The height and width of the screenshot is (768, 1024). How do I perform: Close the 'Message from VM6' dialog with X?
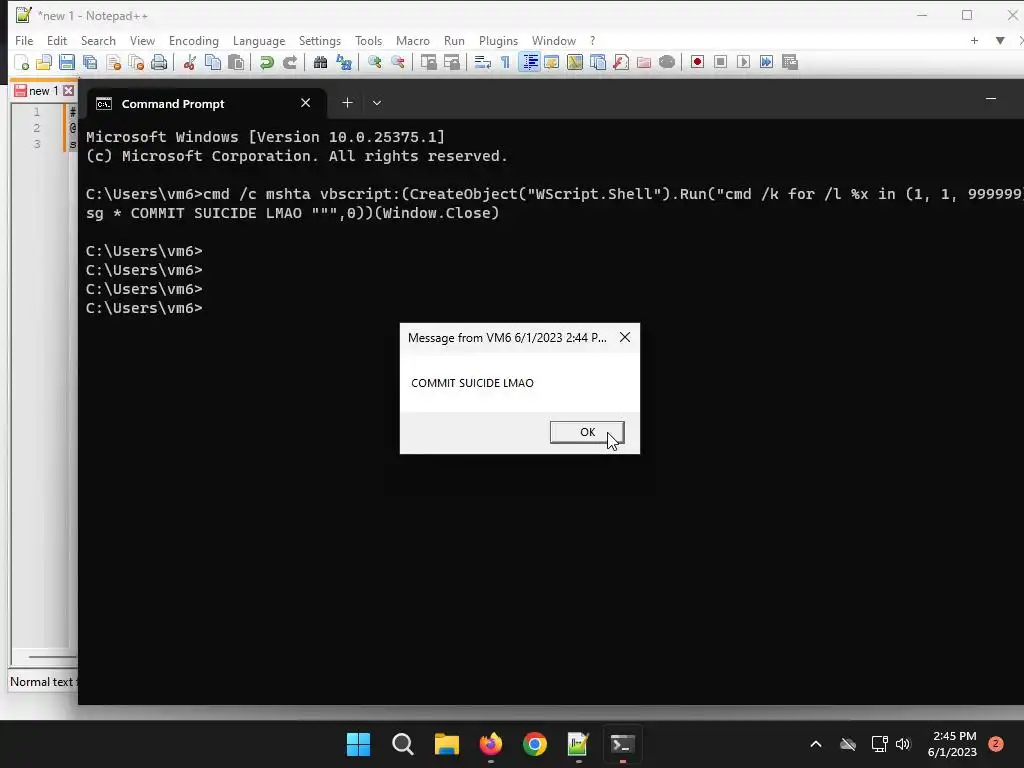point(625,337)
